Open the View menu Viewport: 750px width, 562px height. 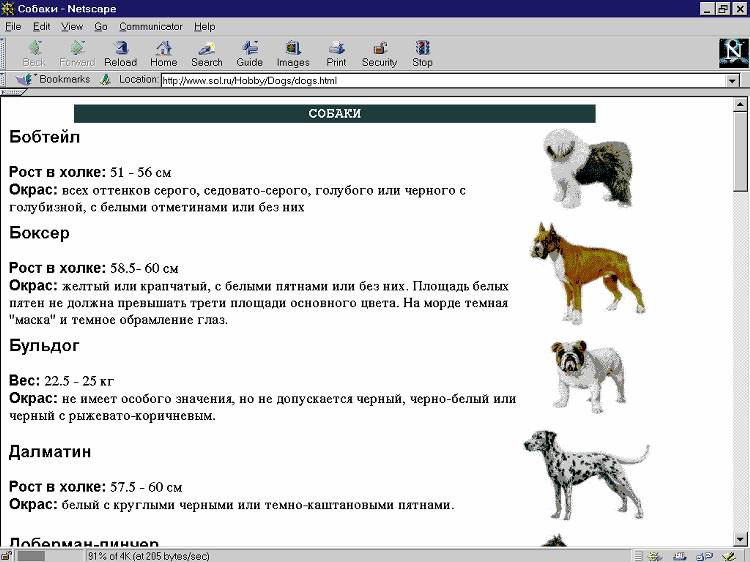click(72, 26)
